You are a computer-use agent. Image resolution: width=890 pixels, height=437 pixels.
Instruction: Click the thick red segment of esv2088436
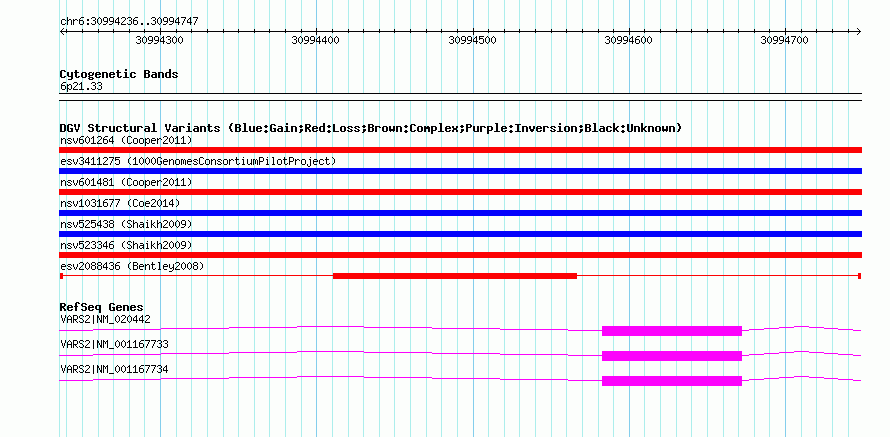(x=455, y=276)
